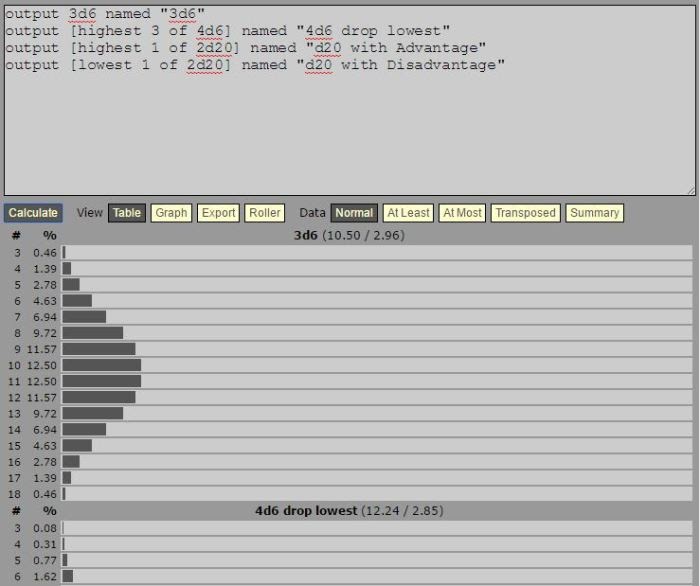Image resolution: width=700 pixels, height=586 pixels.
Task: Click the 0.46 value for 3d6 result 18
Action: (45, 494)
